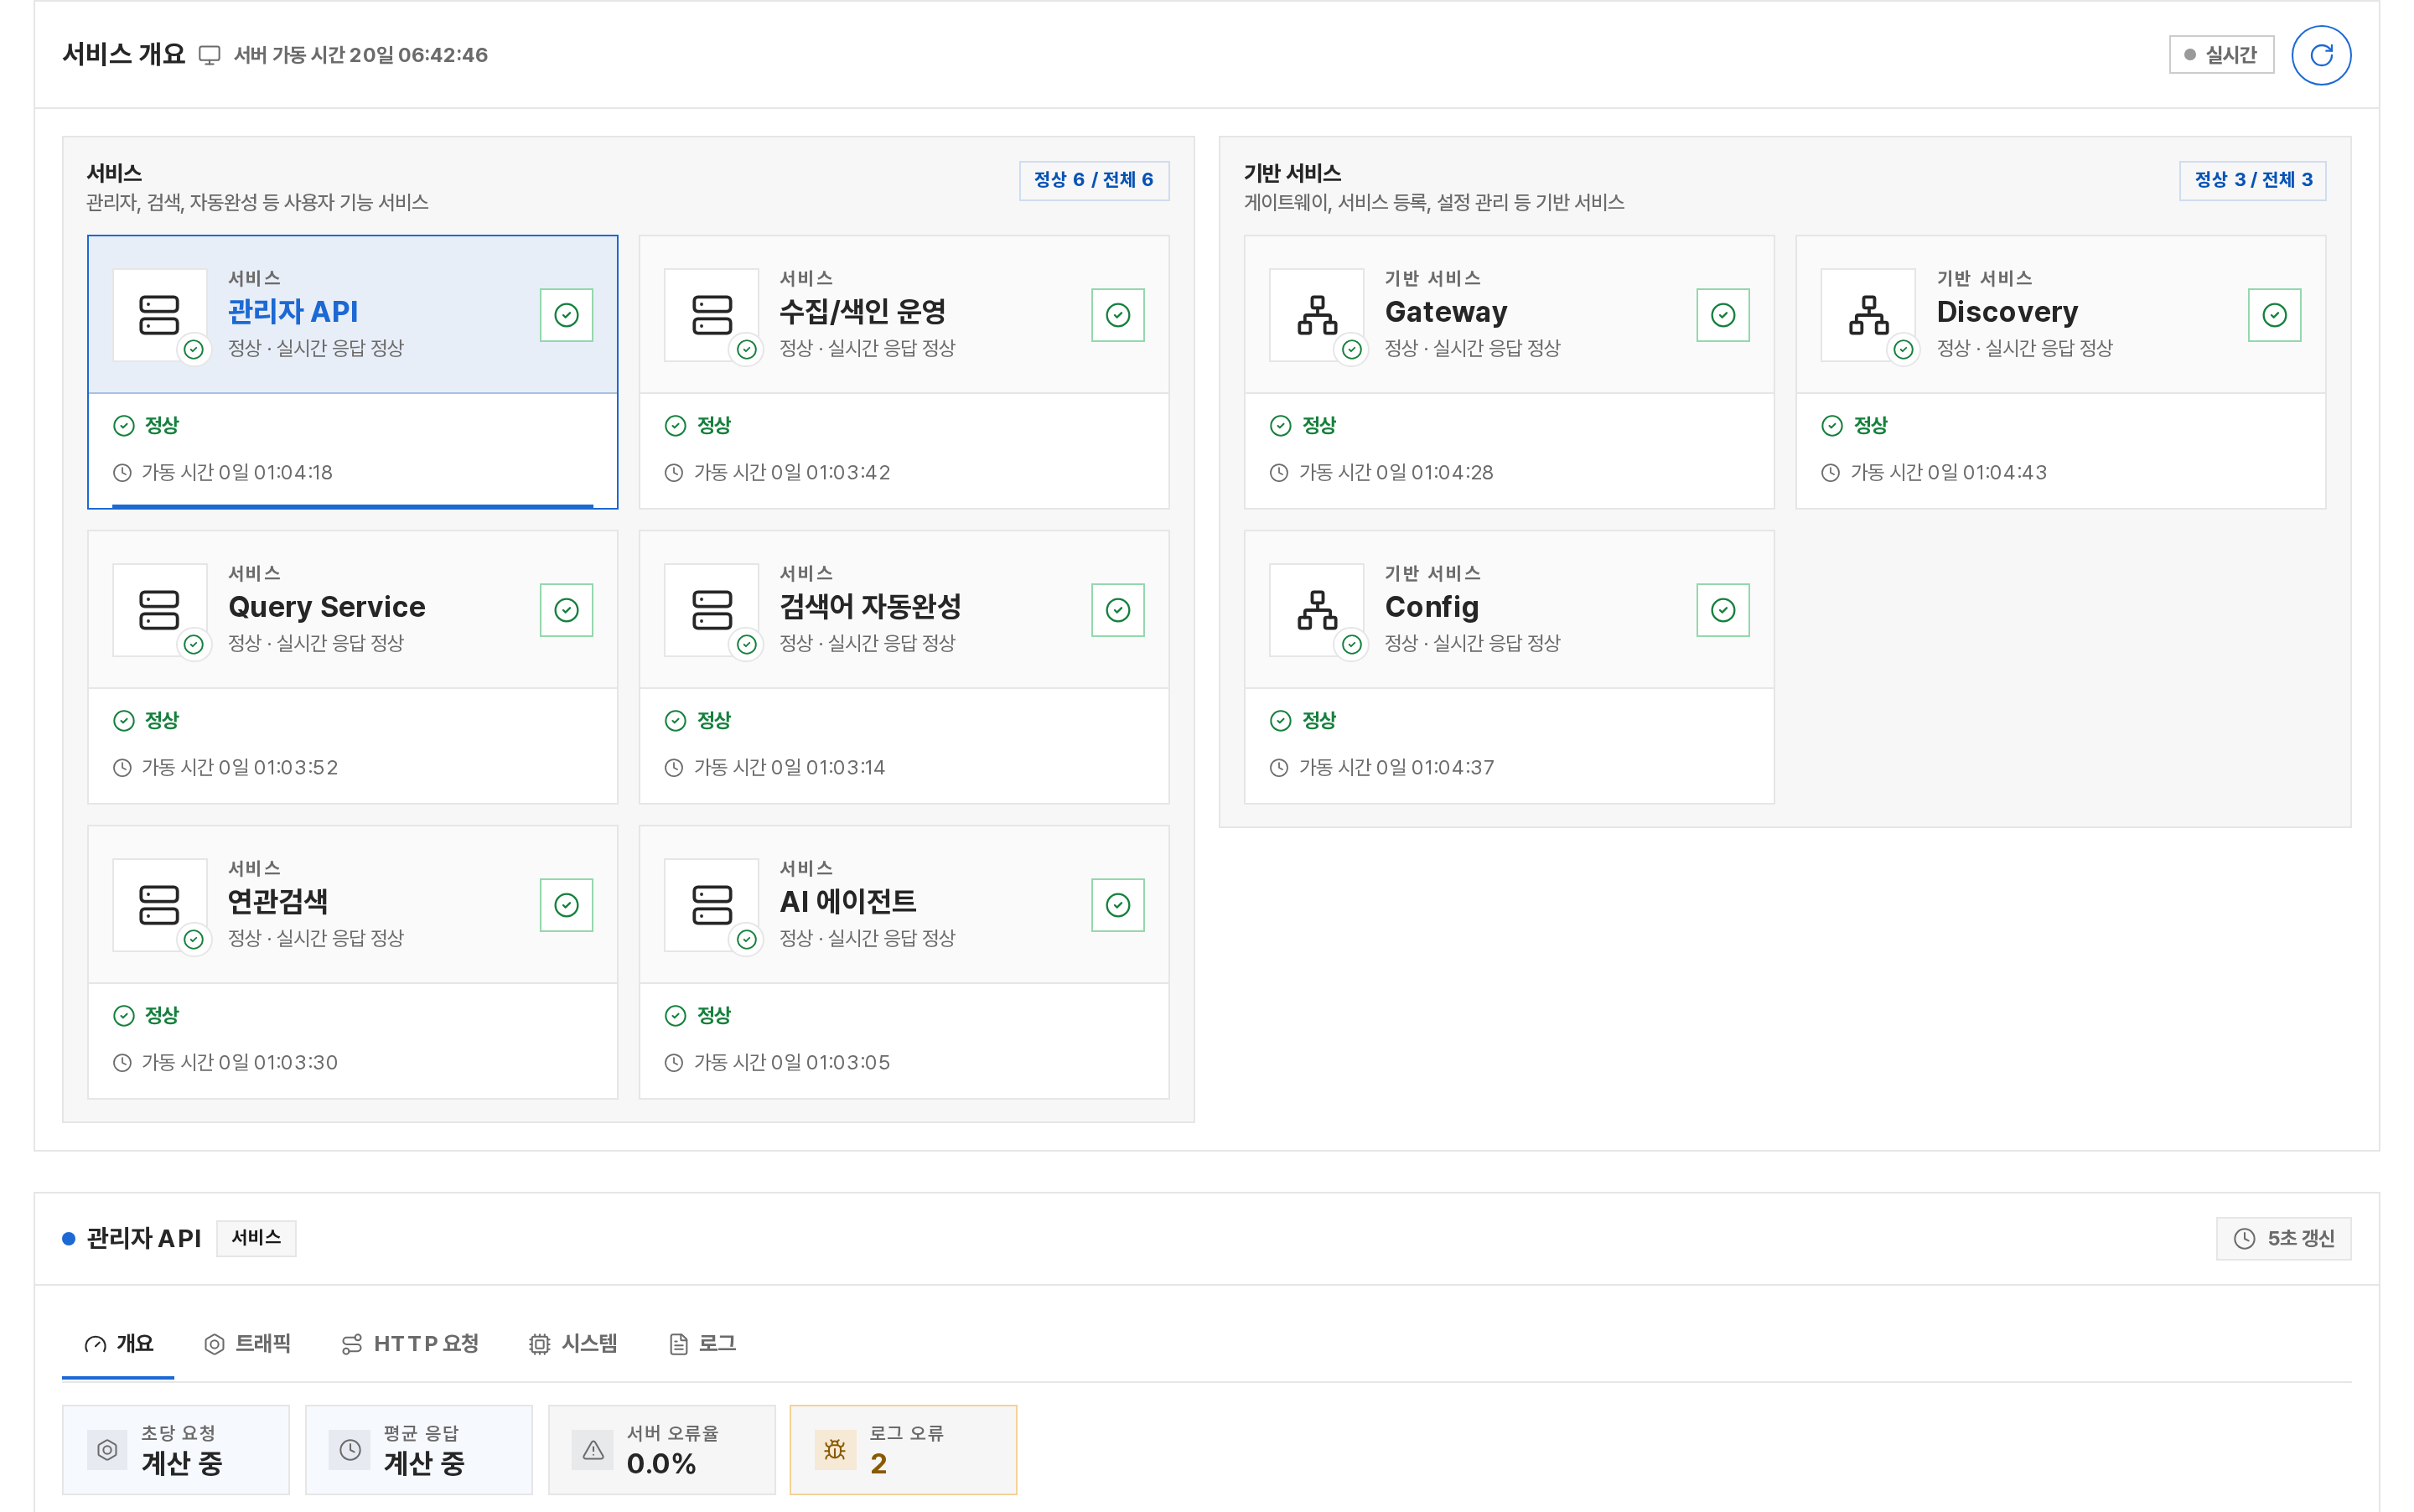Screen dimensions: 2414x1512
Task: Switch to the 트래픽 tab
Action: click(247, 1344)
